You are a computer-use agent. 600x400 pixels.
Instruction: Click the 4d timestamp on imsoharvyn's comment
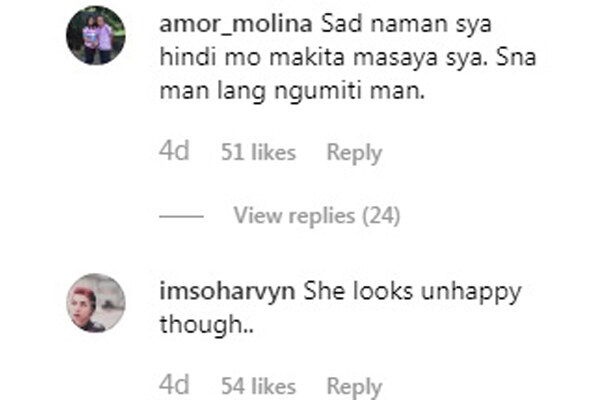click(x=174, y=384)
